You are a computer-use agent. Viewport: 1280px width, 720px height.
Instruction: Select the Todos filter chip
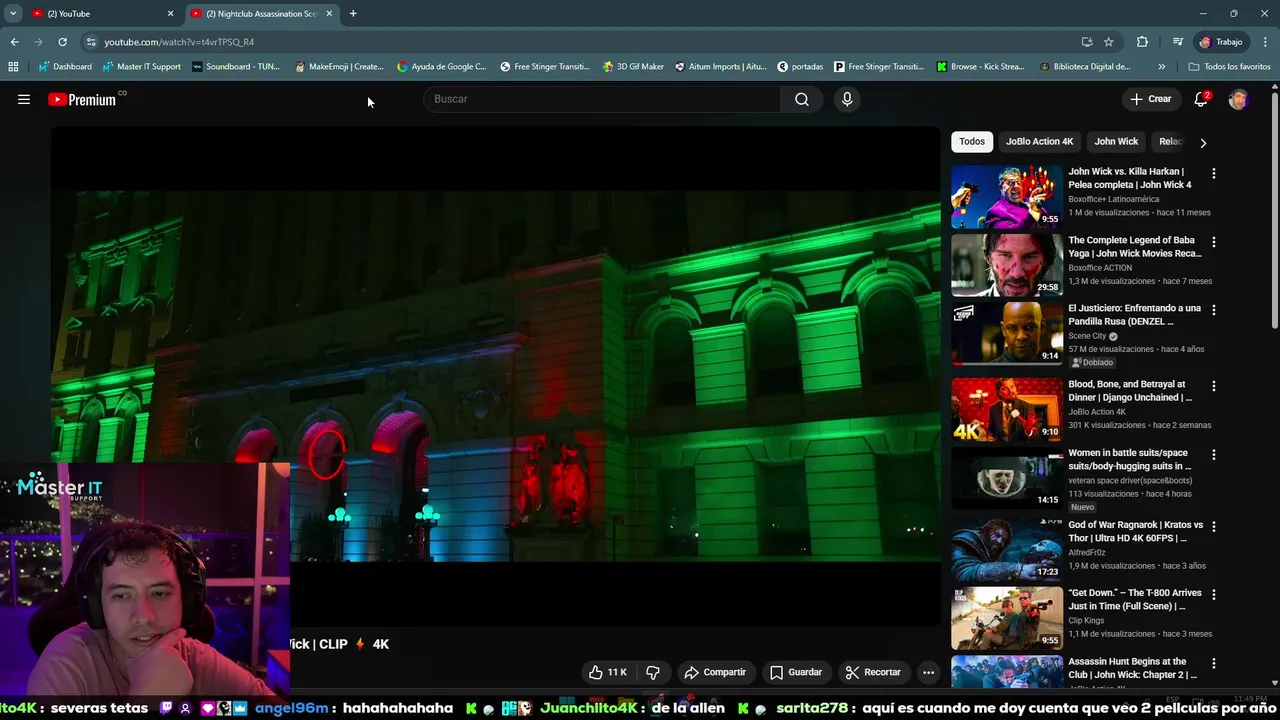(x=972, y=142)
